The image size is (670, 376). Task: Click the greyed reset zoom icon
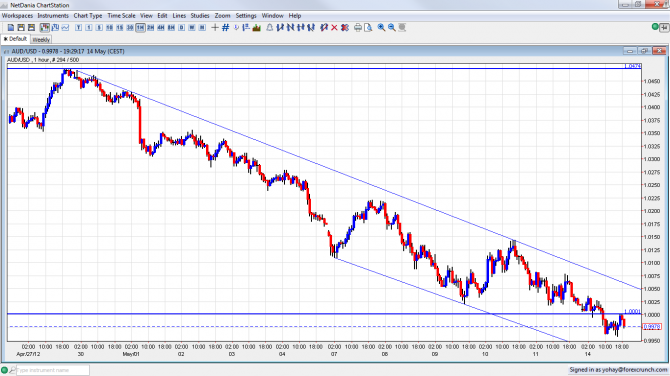click(402, 27)
